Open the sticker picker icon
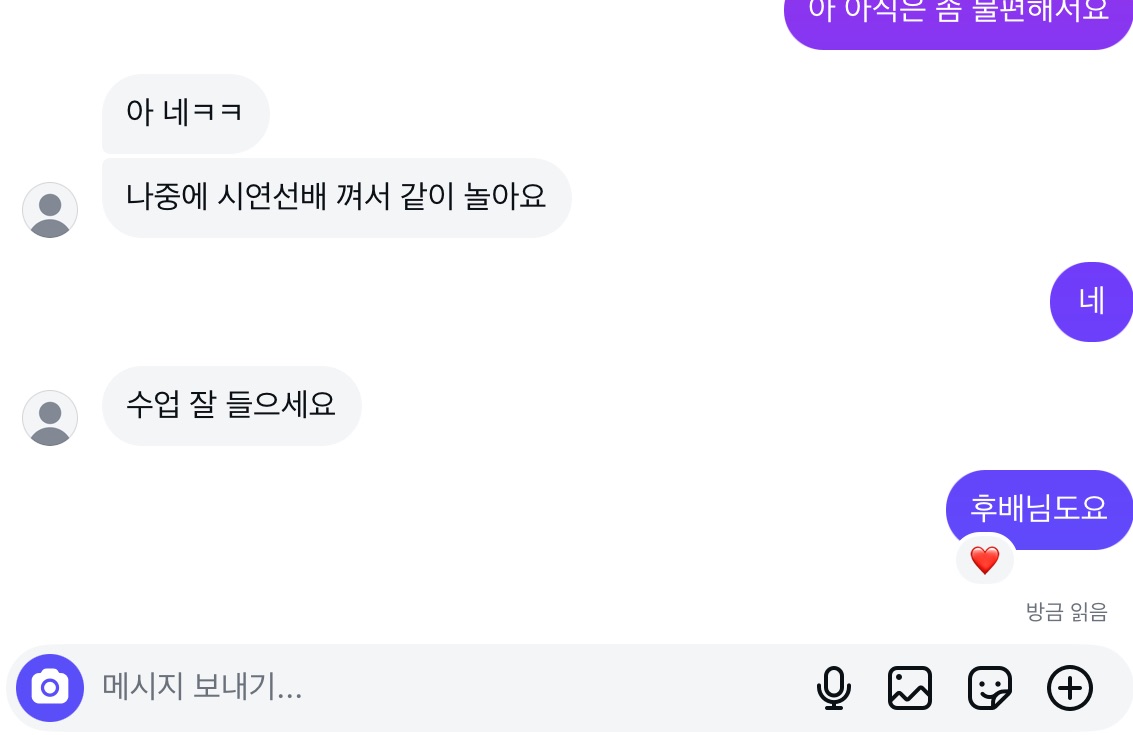Image resolution: width=1133 pixels, height=735 pixels. (990, 688)
